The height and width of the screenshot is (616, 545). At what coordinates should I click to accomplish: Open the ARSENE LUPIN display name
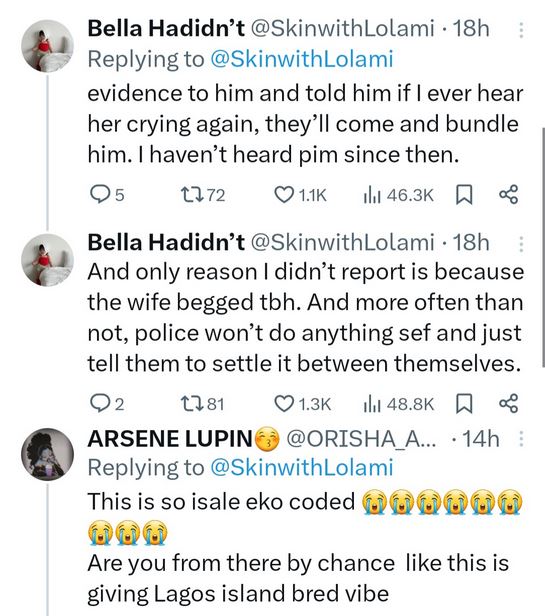point(170,439)
